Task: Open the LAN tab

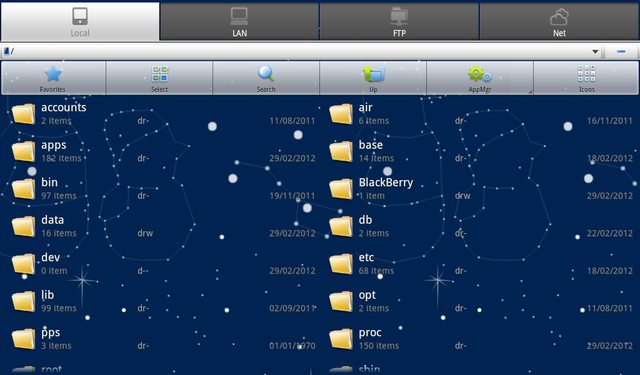Action: tap(239, 22)
